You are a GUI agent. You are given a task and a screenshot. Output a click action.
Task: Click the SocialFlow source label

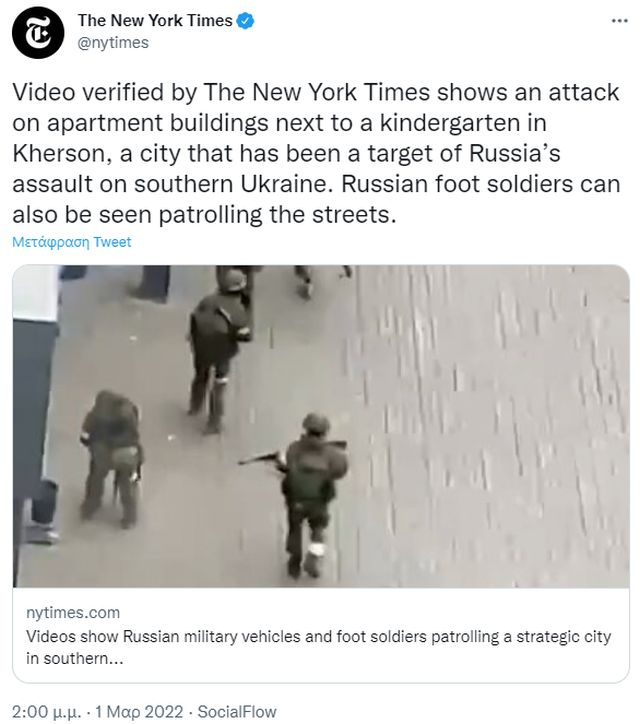tap(237, 712)
